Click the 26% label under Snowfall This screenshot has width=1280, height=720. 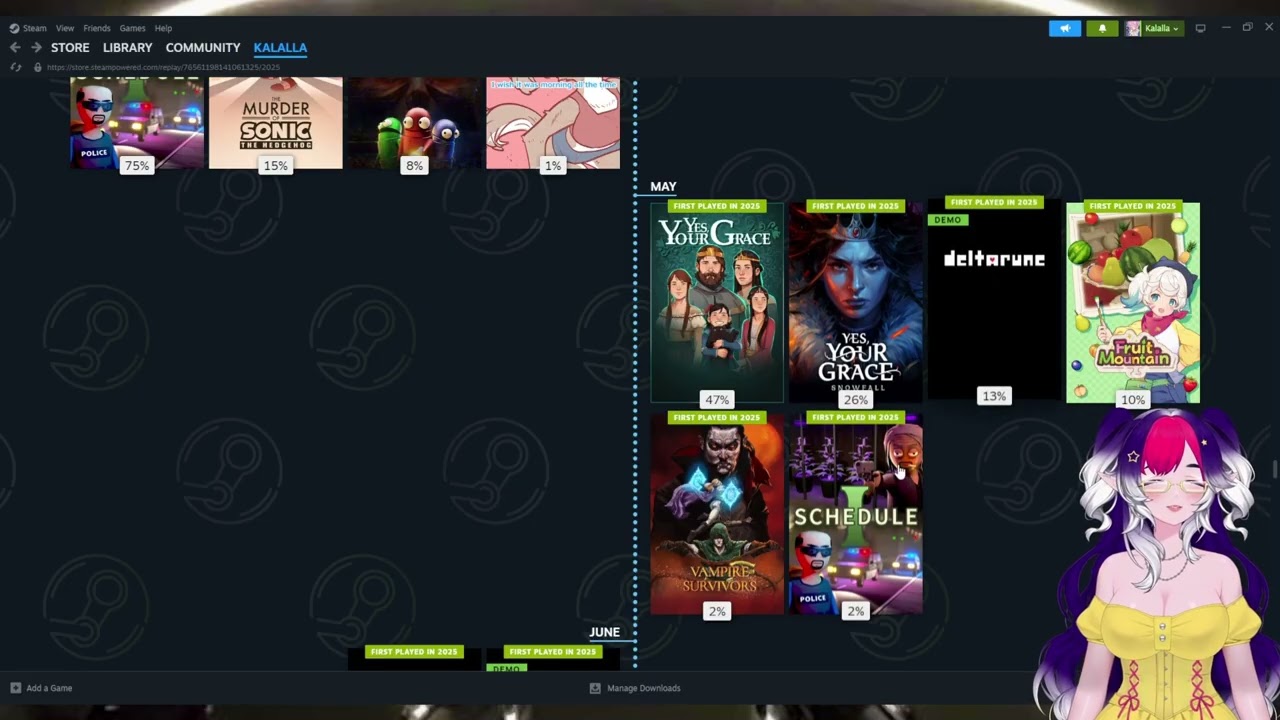(x=856, y=399)
